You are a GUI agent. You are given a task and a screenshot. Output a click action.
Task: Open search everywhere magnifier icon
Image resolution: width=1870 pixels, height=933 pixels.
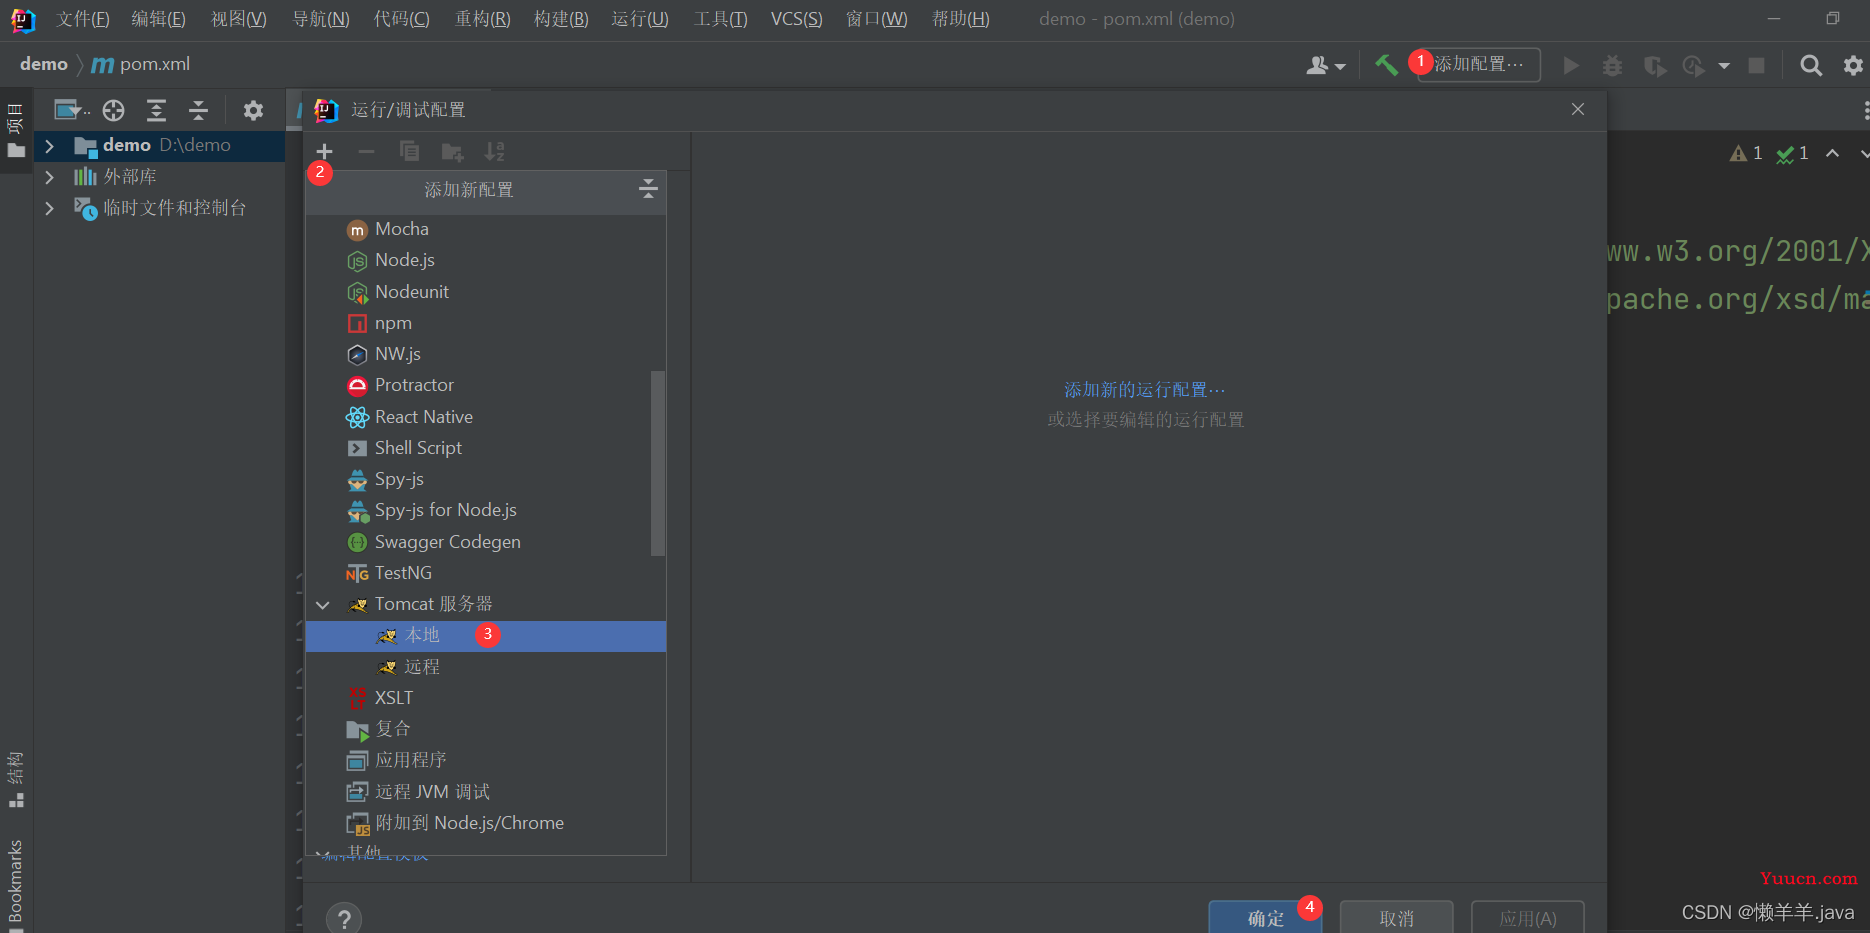(1810, 65)
